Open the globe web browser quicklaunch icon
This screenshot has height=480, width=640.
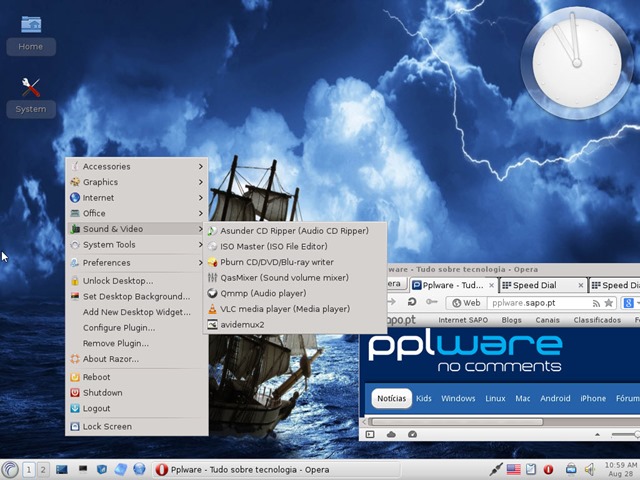tap(139, 469)
